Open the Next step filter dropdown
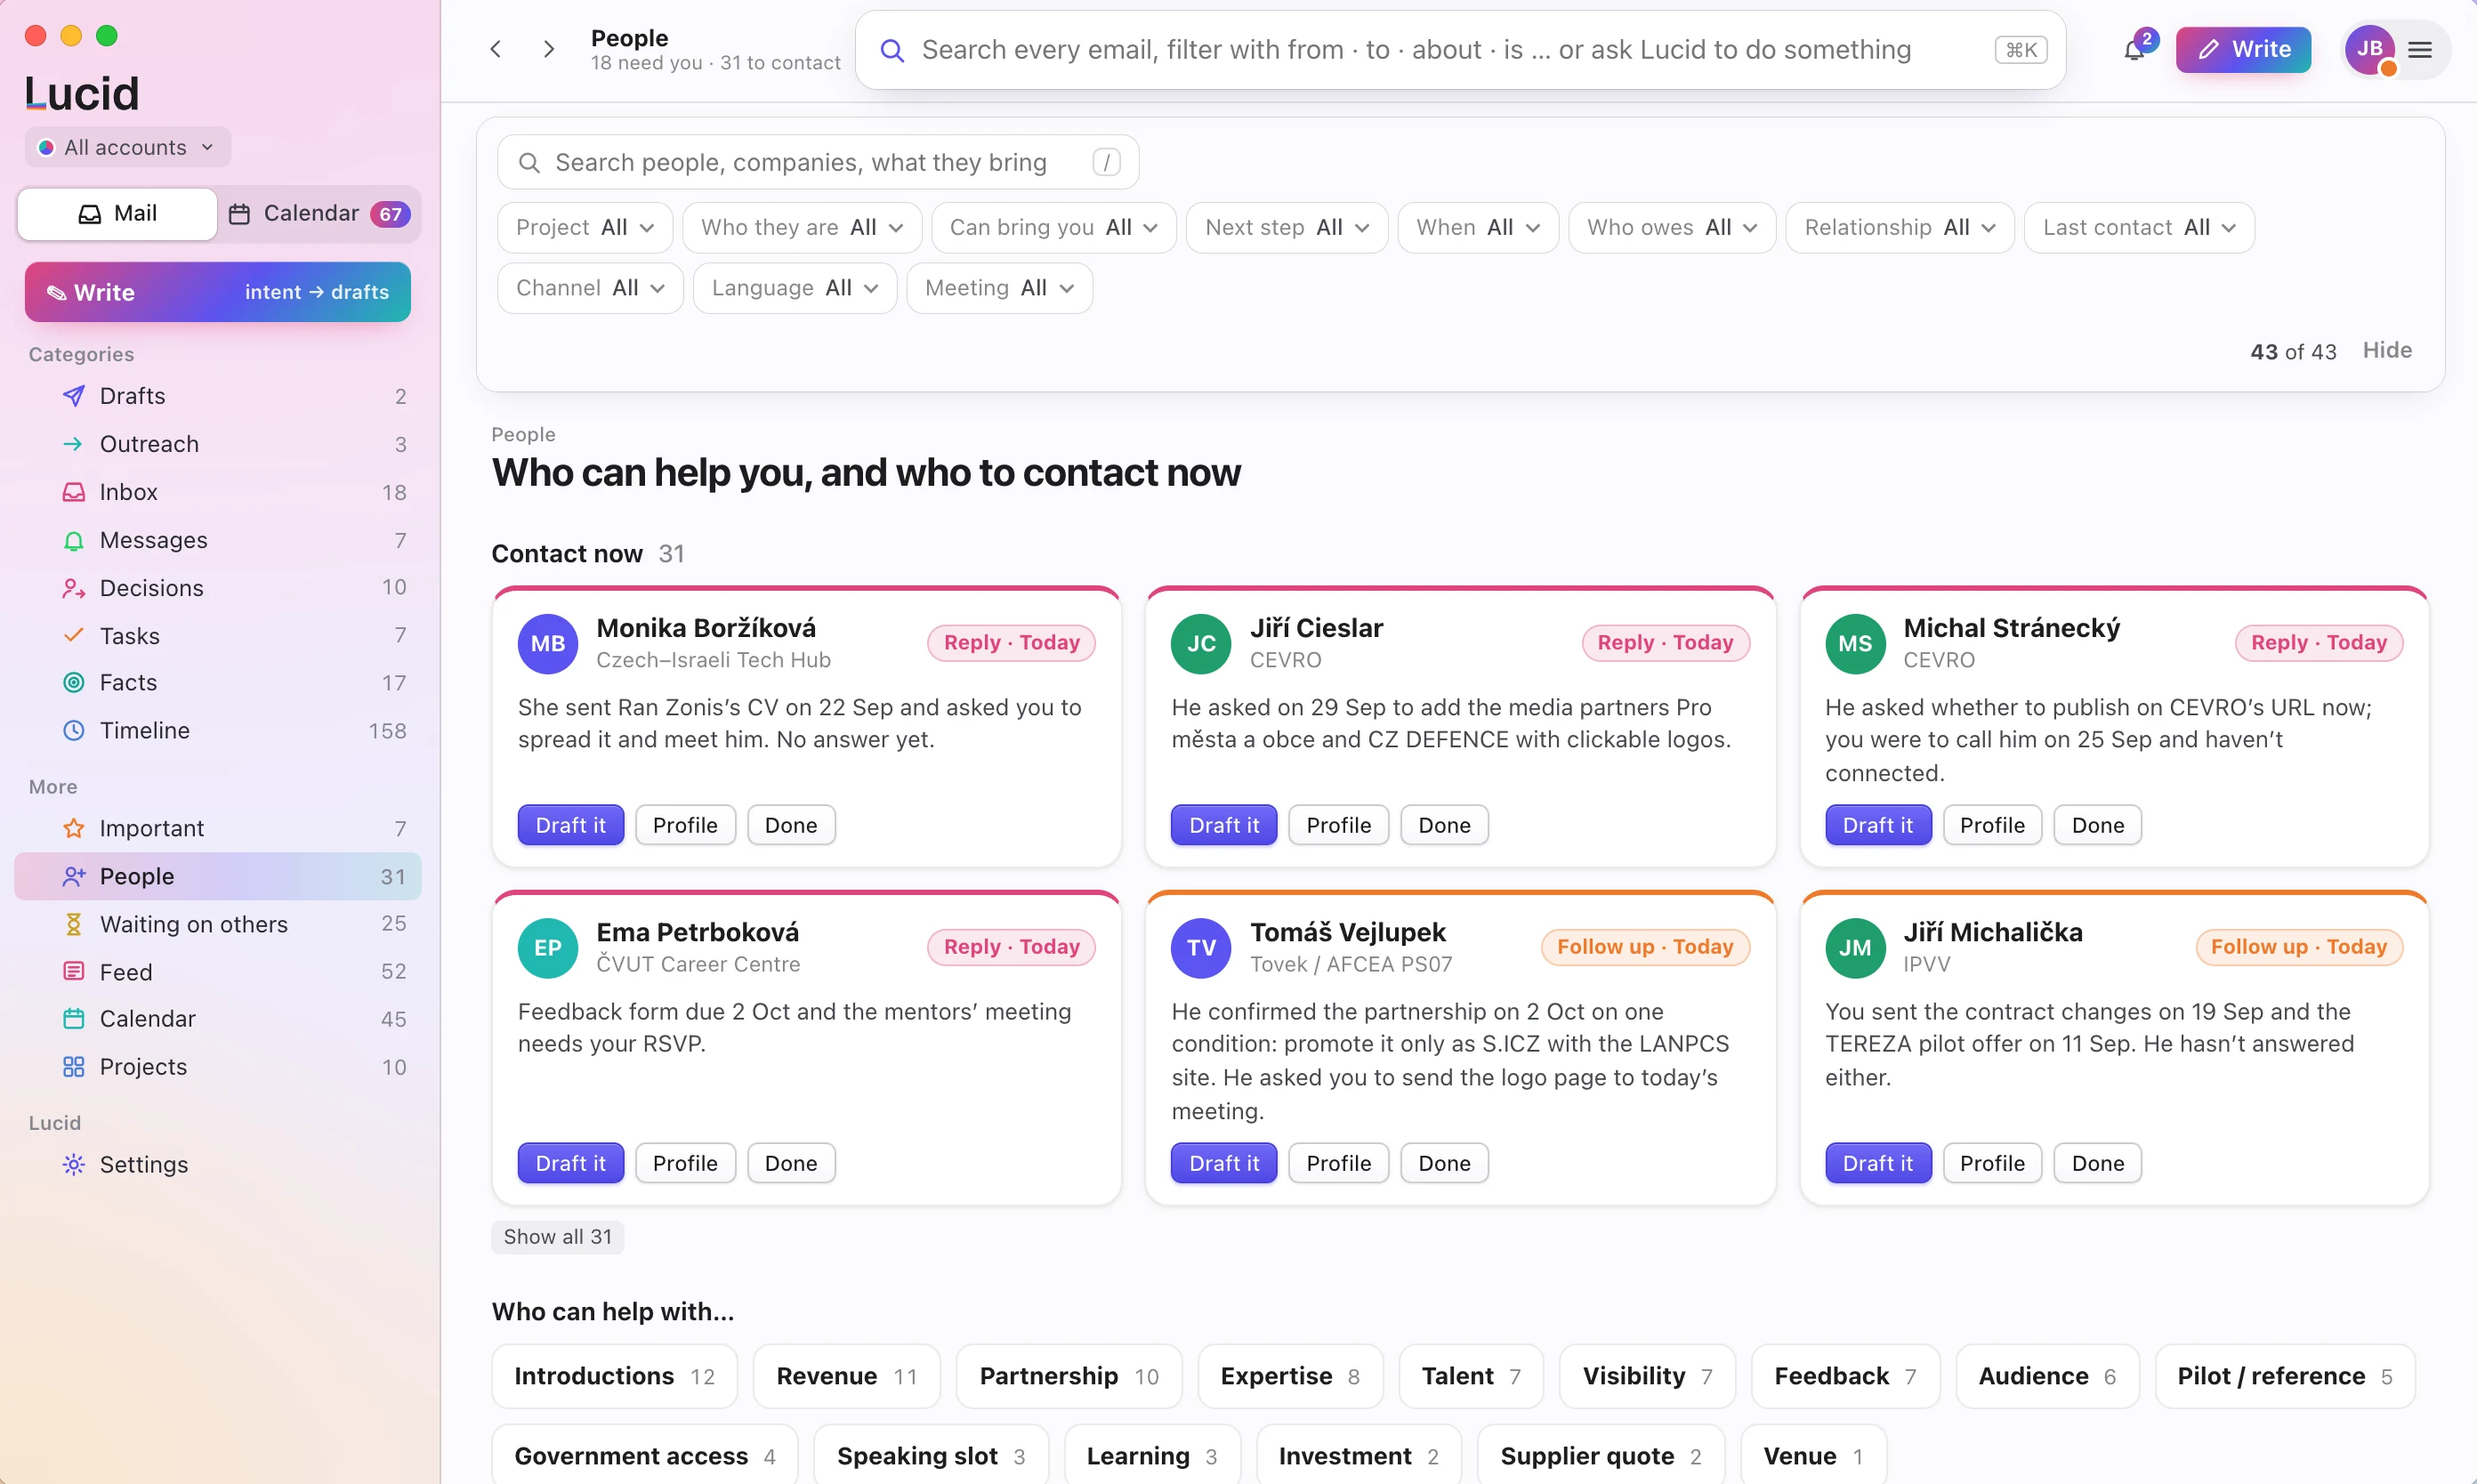 1287,228
